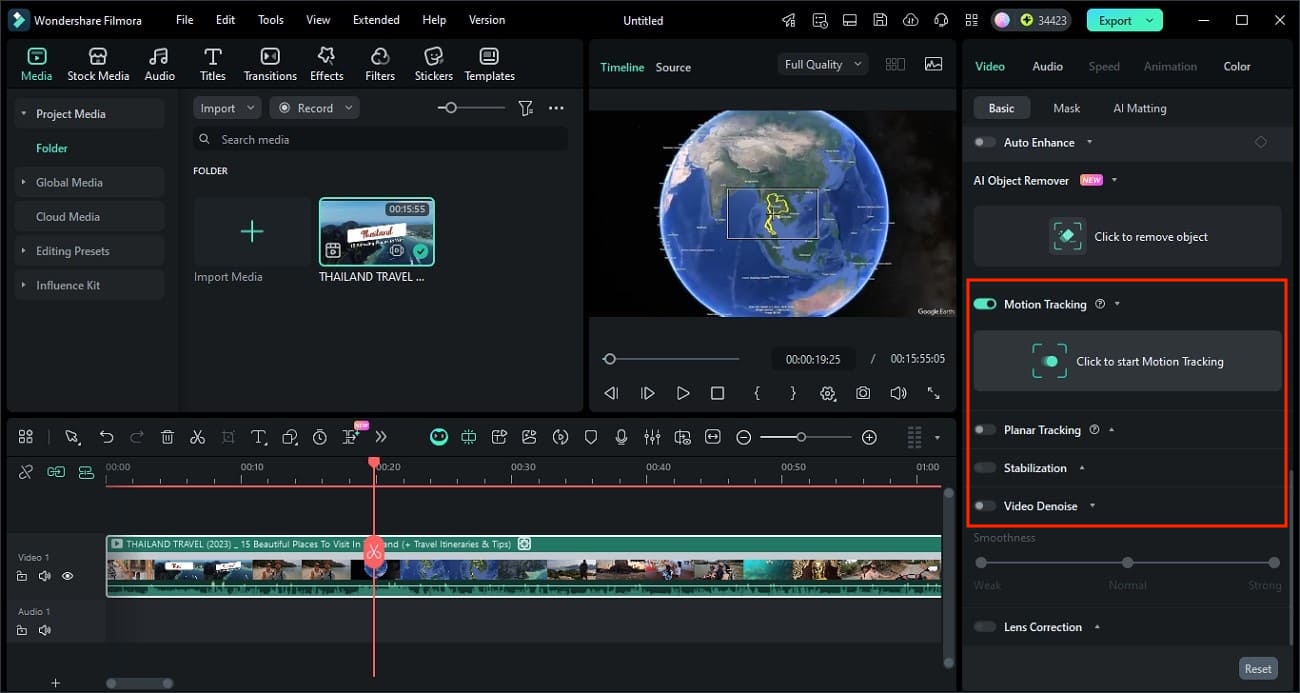Open the Tools menu
Viewport: 1300px width, 693px height.
tap(269, 19)
